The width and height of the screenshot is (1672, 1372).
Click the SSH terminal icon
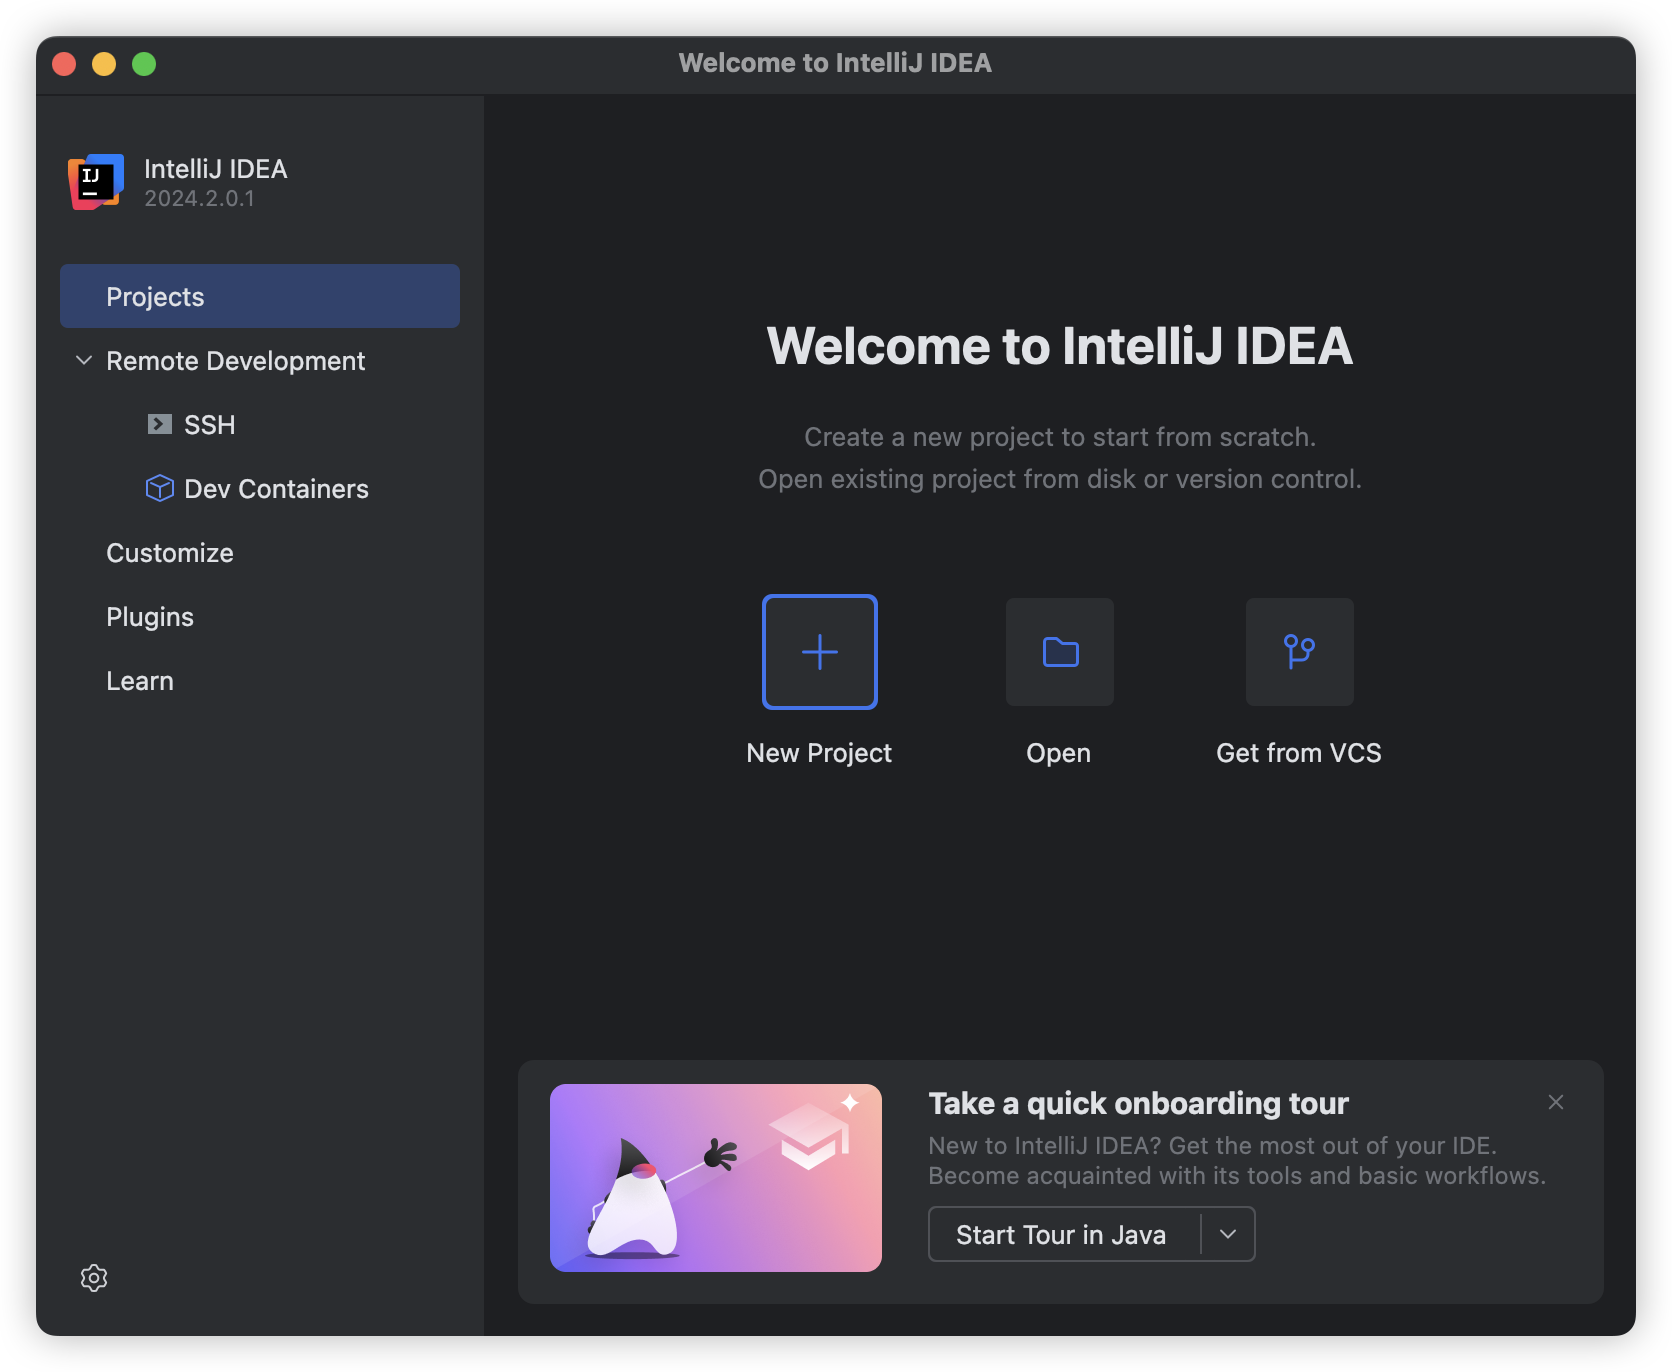click(159, 424)
